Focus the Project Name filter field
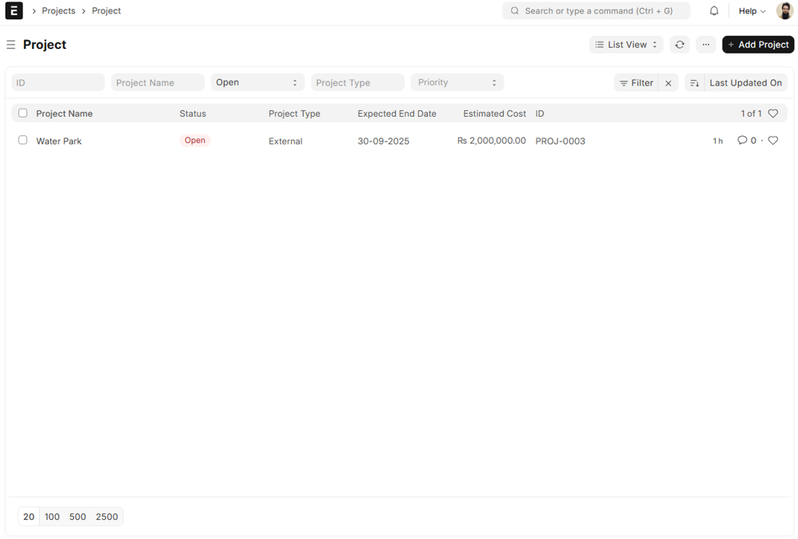Viewport: 798px width, 539px height. [157, 83]
